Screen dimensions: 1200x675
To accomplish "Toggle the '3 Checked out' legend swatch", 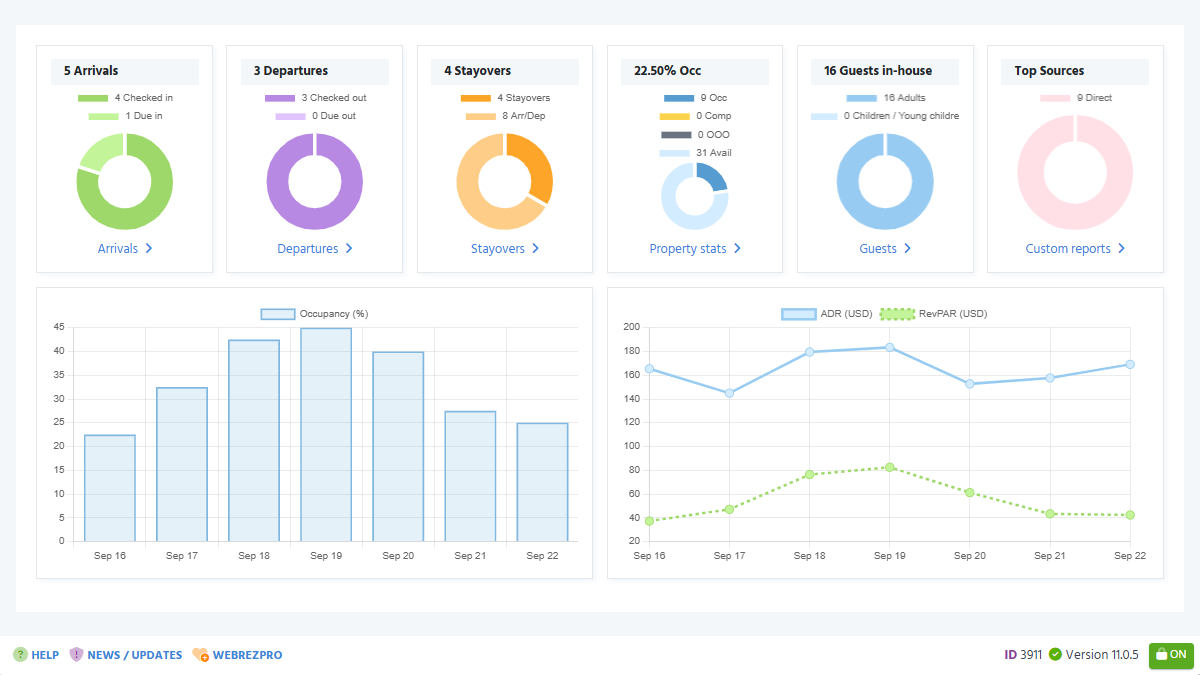I will 280,98.
